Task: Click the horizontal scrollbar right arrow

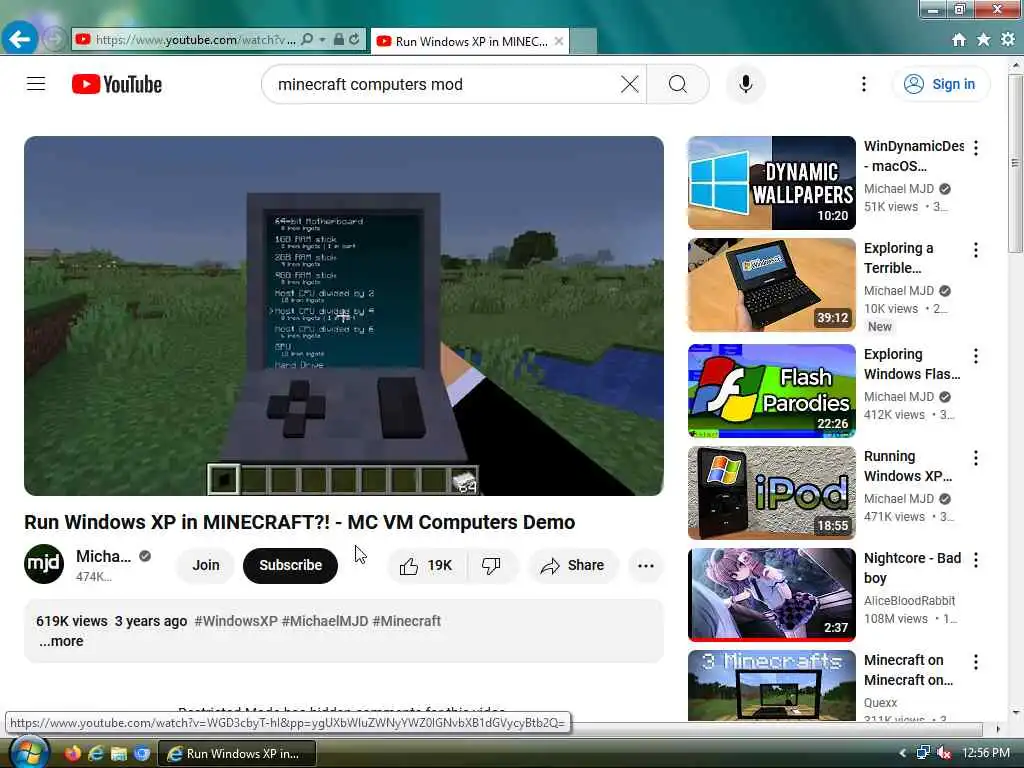Action: pos(997,728)
